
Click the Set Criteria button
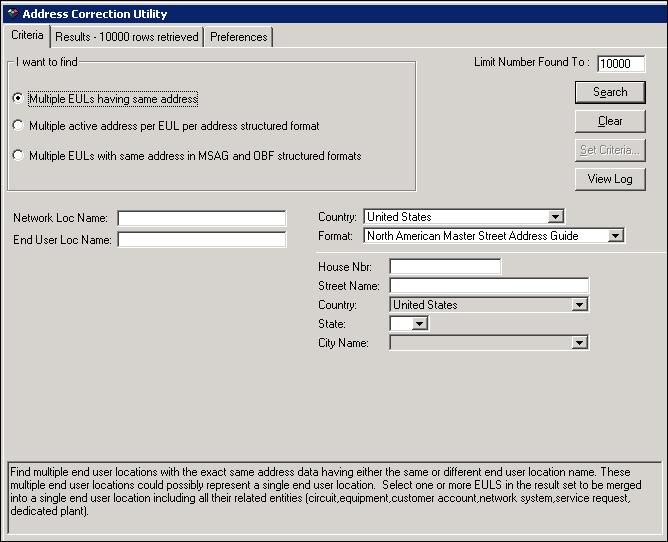[x=610, y=150]
